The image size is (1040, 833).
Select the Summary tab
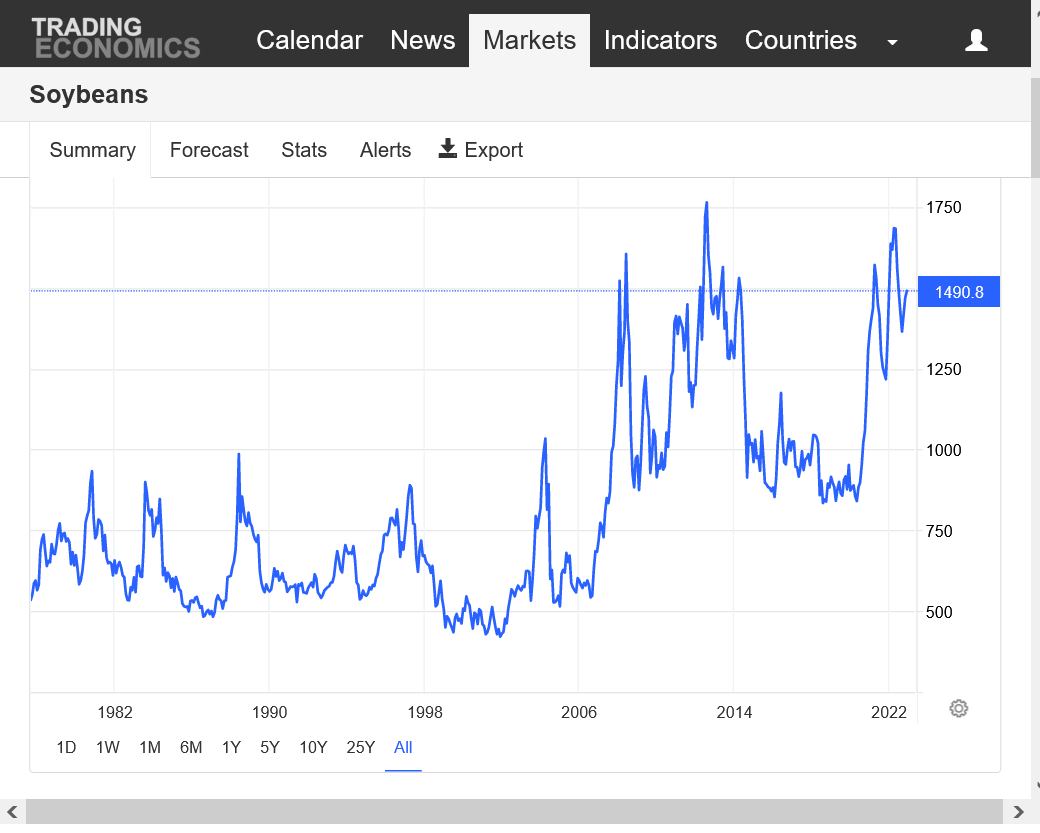coord(92,150)
